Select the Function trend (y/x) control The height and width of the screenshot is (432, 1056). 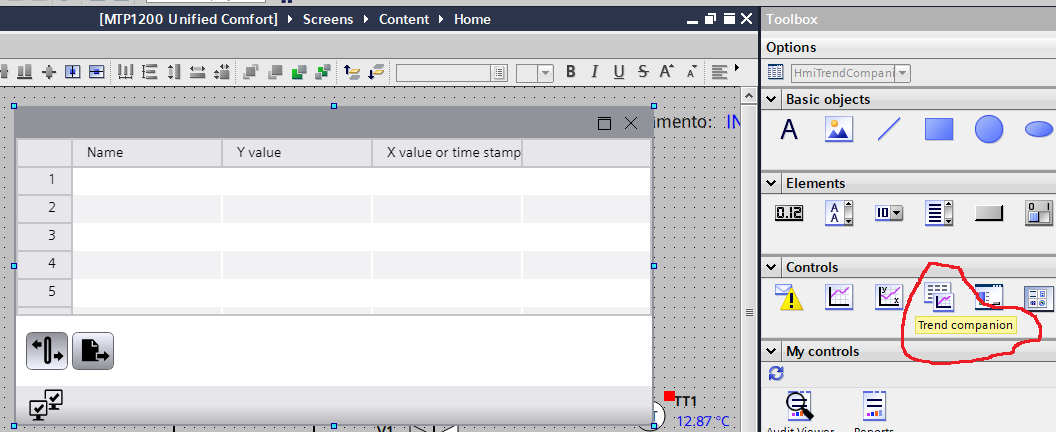[x=889, y=297]
